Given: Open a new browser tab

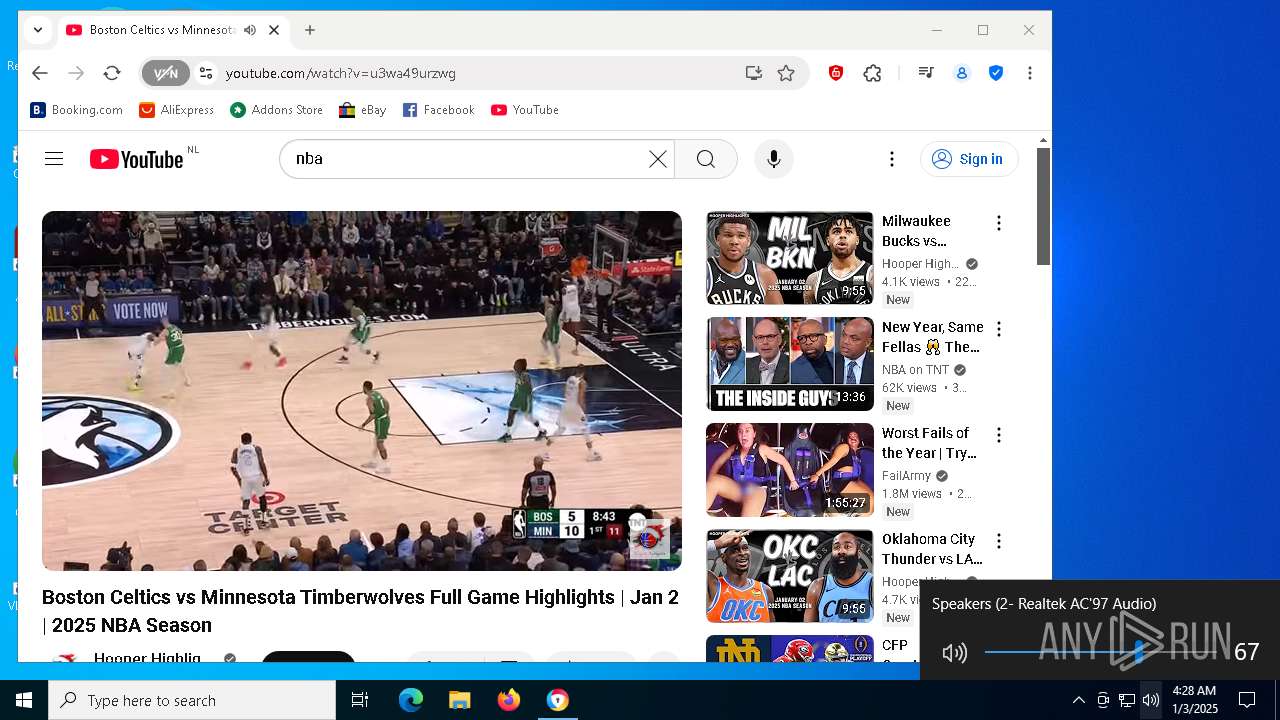Looking at the screenshot, I should [x=310, y=30].
